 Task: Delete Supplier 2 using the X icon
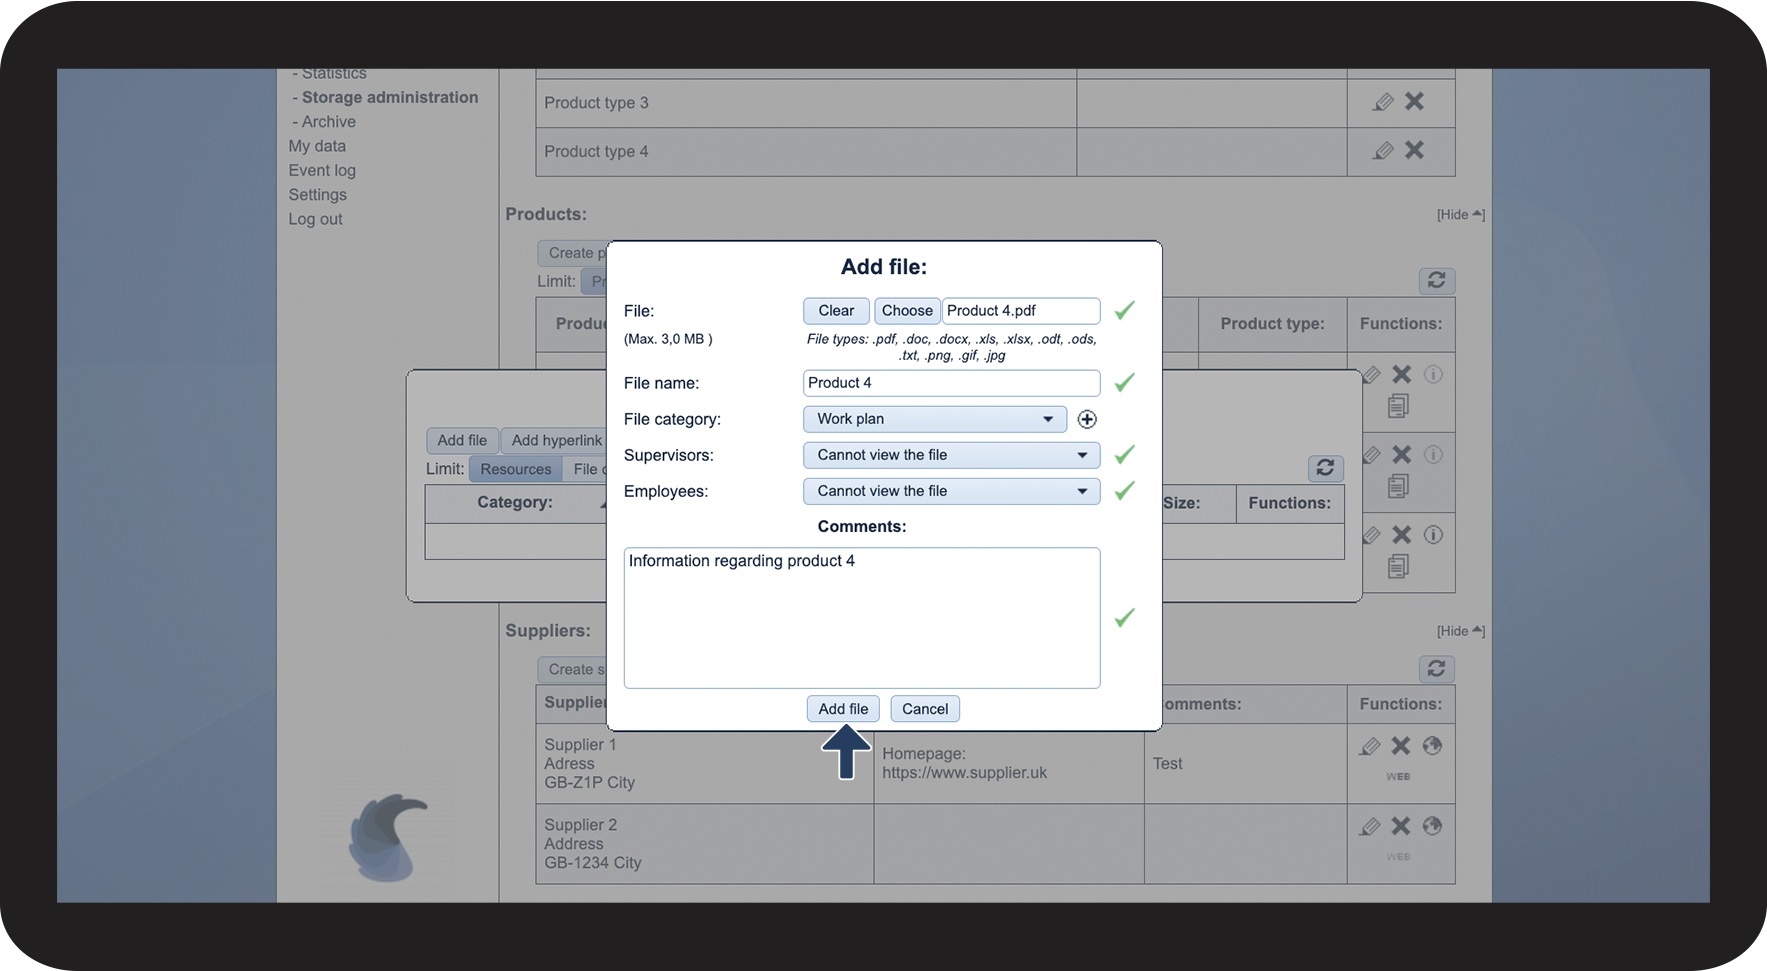(1401, 826)
